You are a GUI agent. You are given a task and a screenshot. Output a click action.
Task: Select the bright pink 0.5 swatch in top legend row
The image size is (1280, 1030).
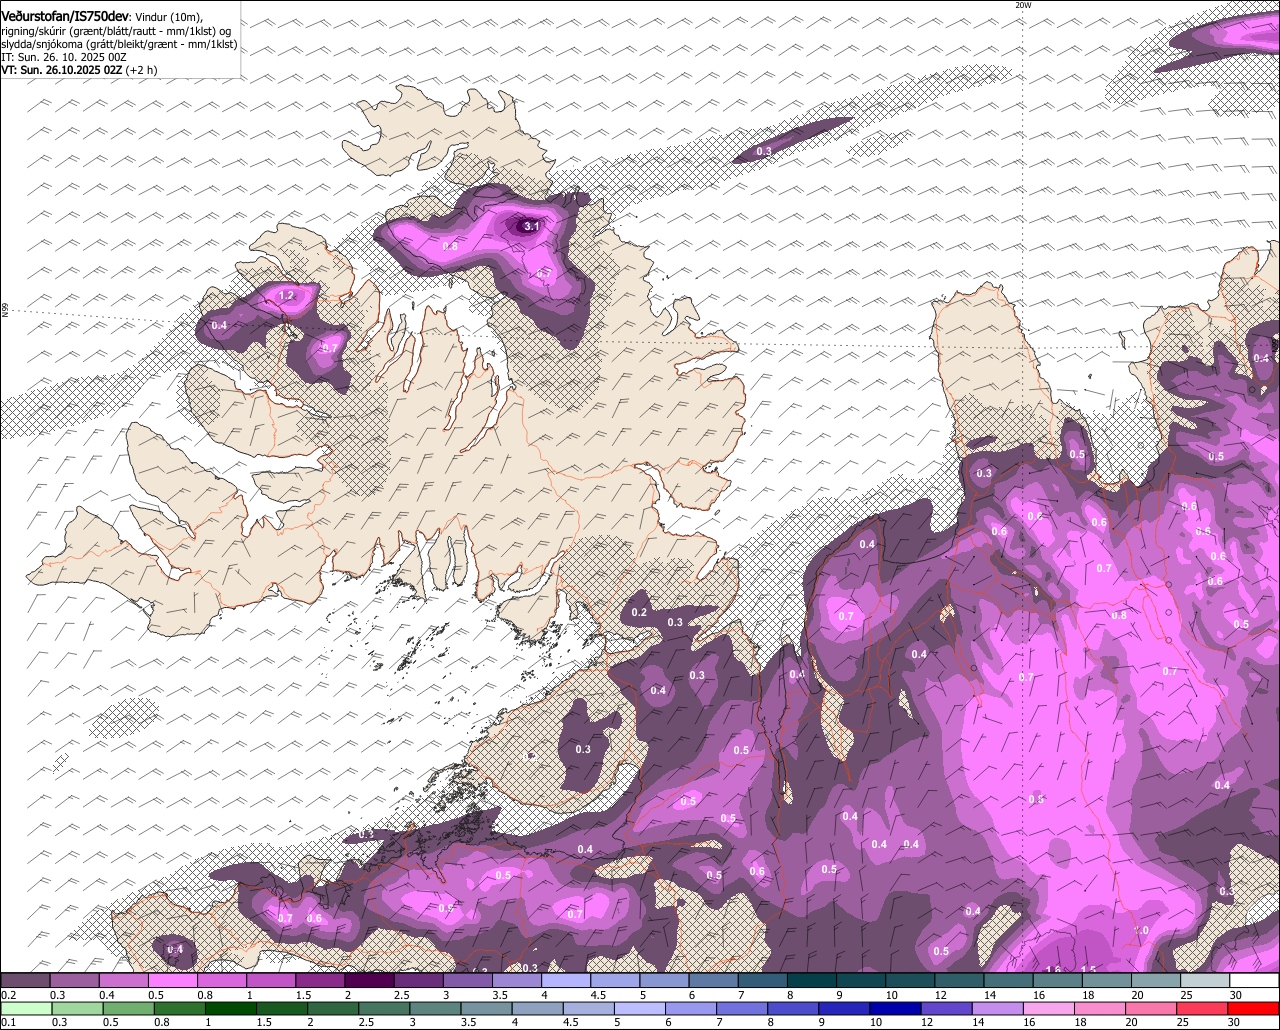point(172,980)
